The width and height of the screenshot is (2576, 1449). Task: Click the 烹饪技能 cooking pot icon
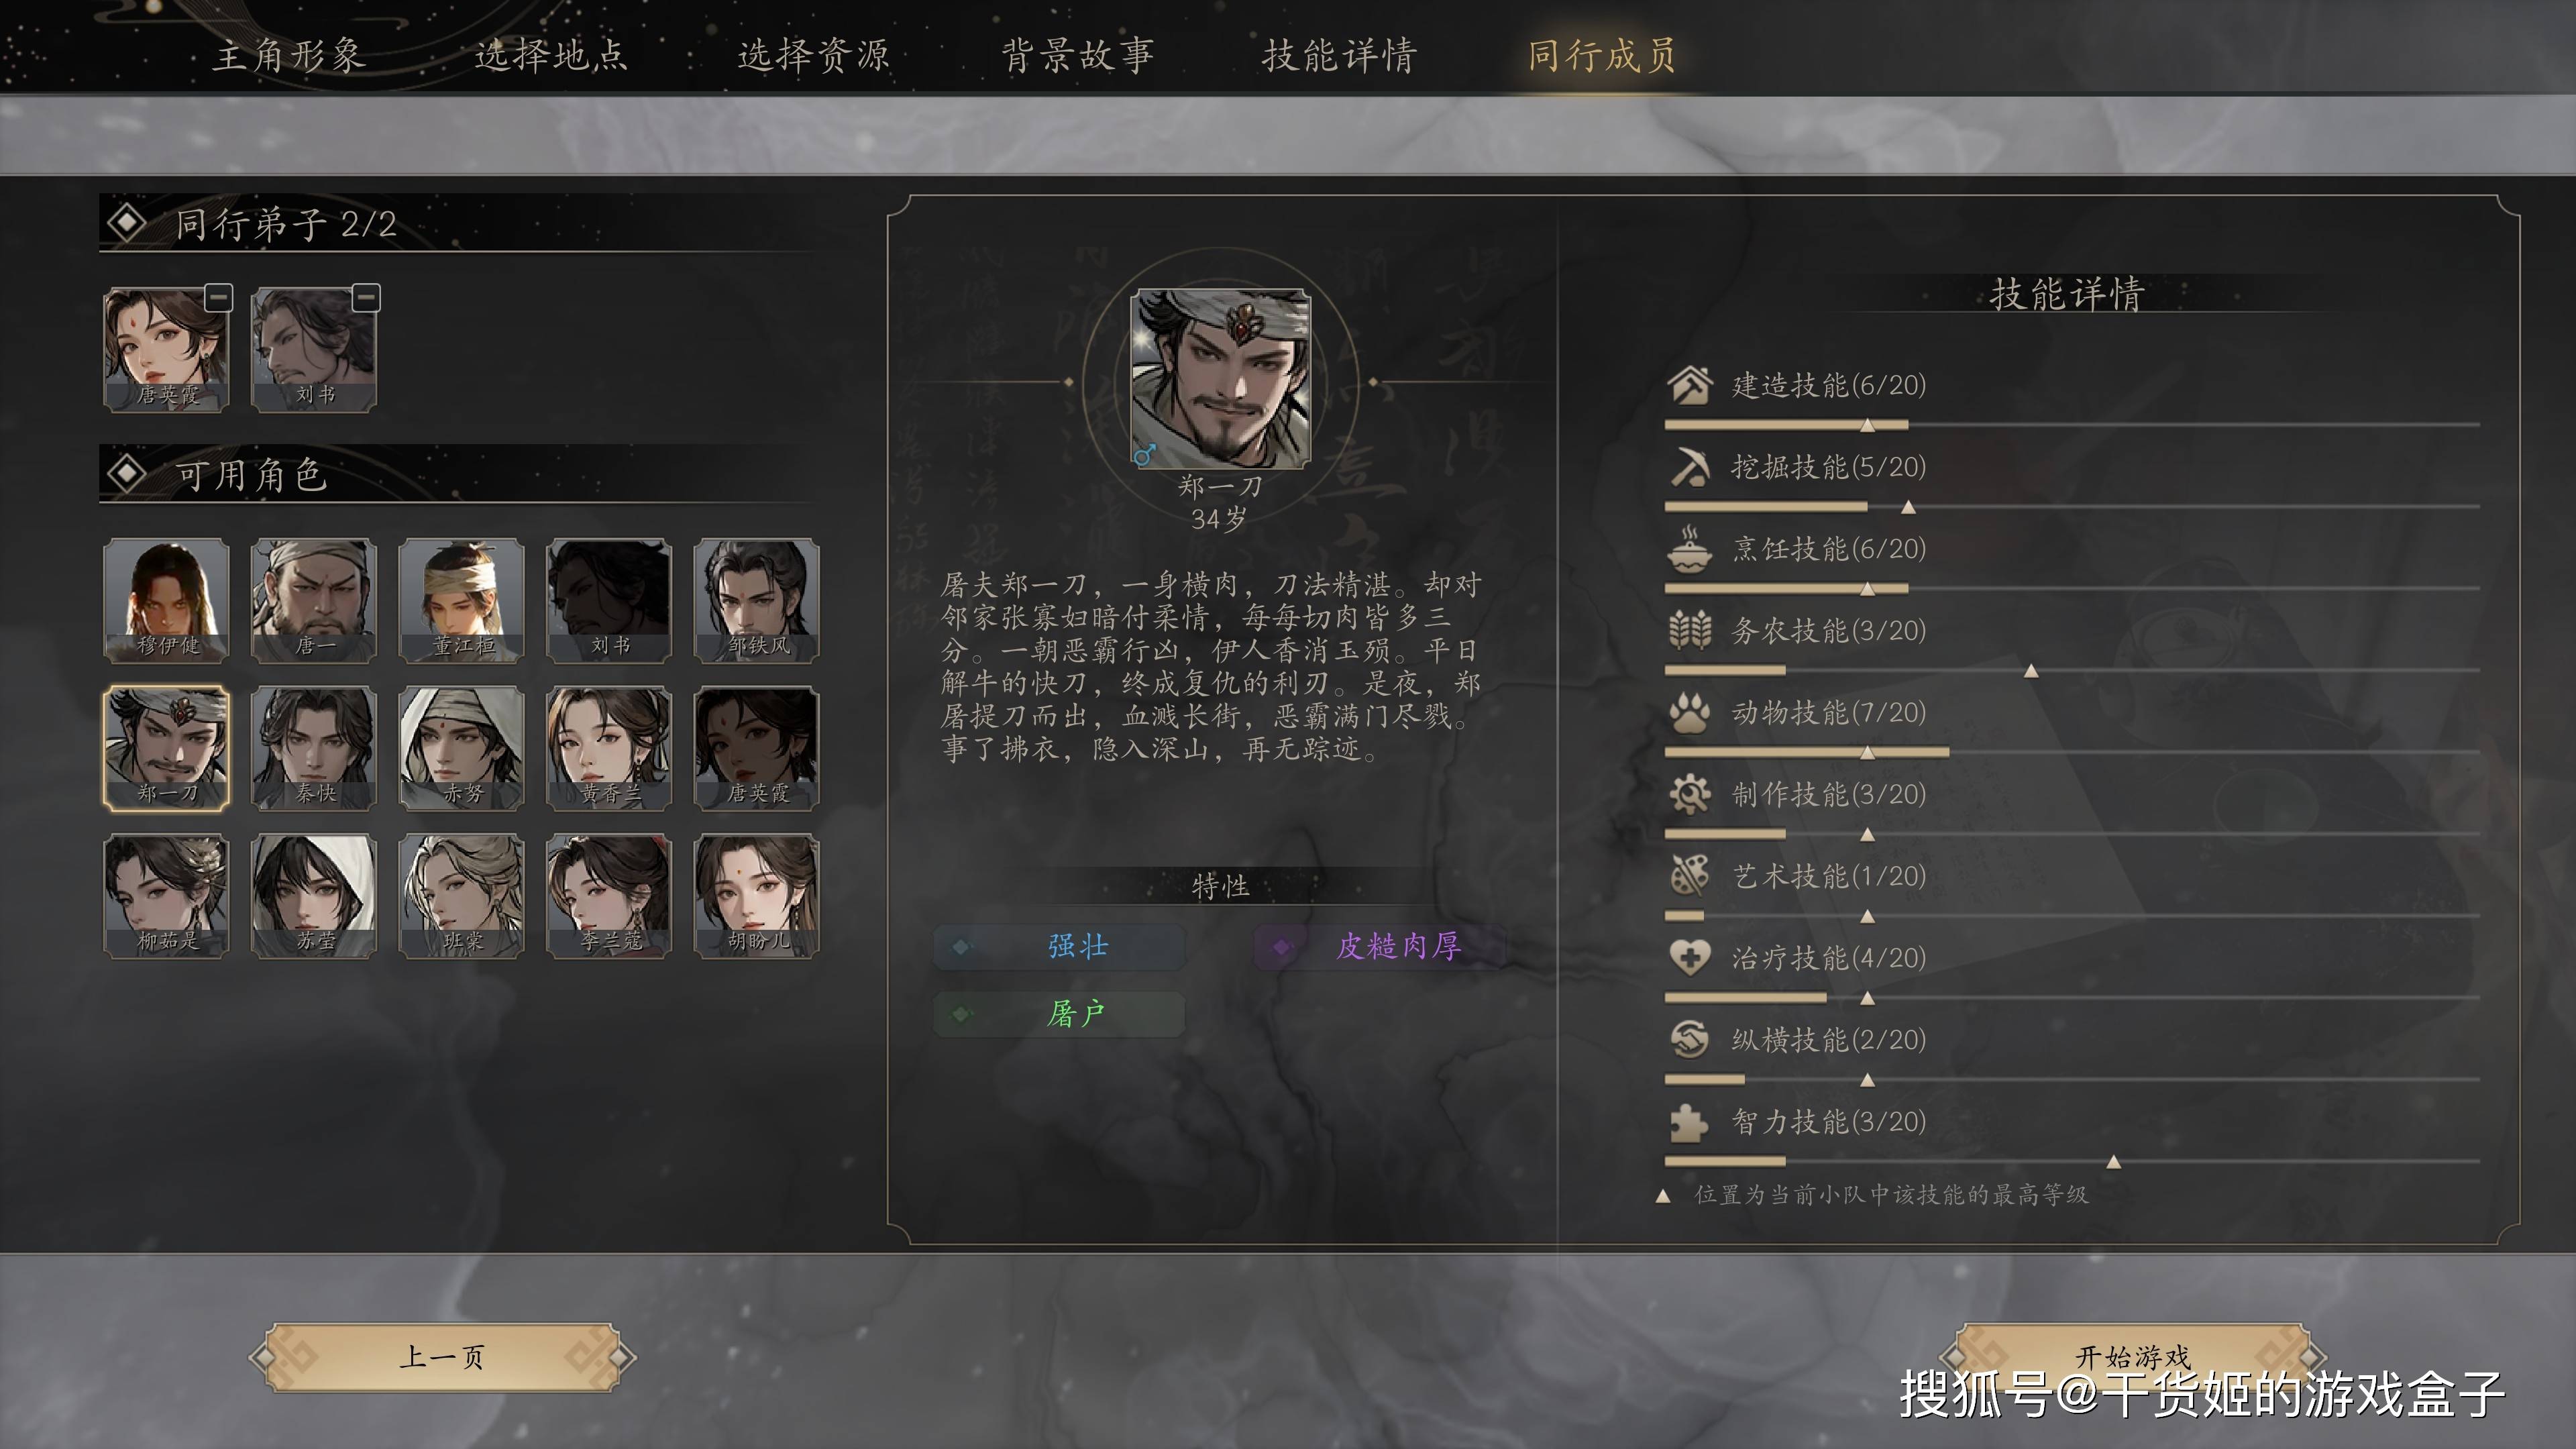click(1690, 549)
